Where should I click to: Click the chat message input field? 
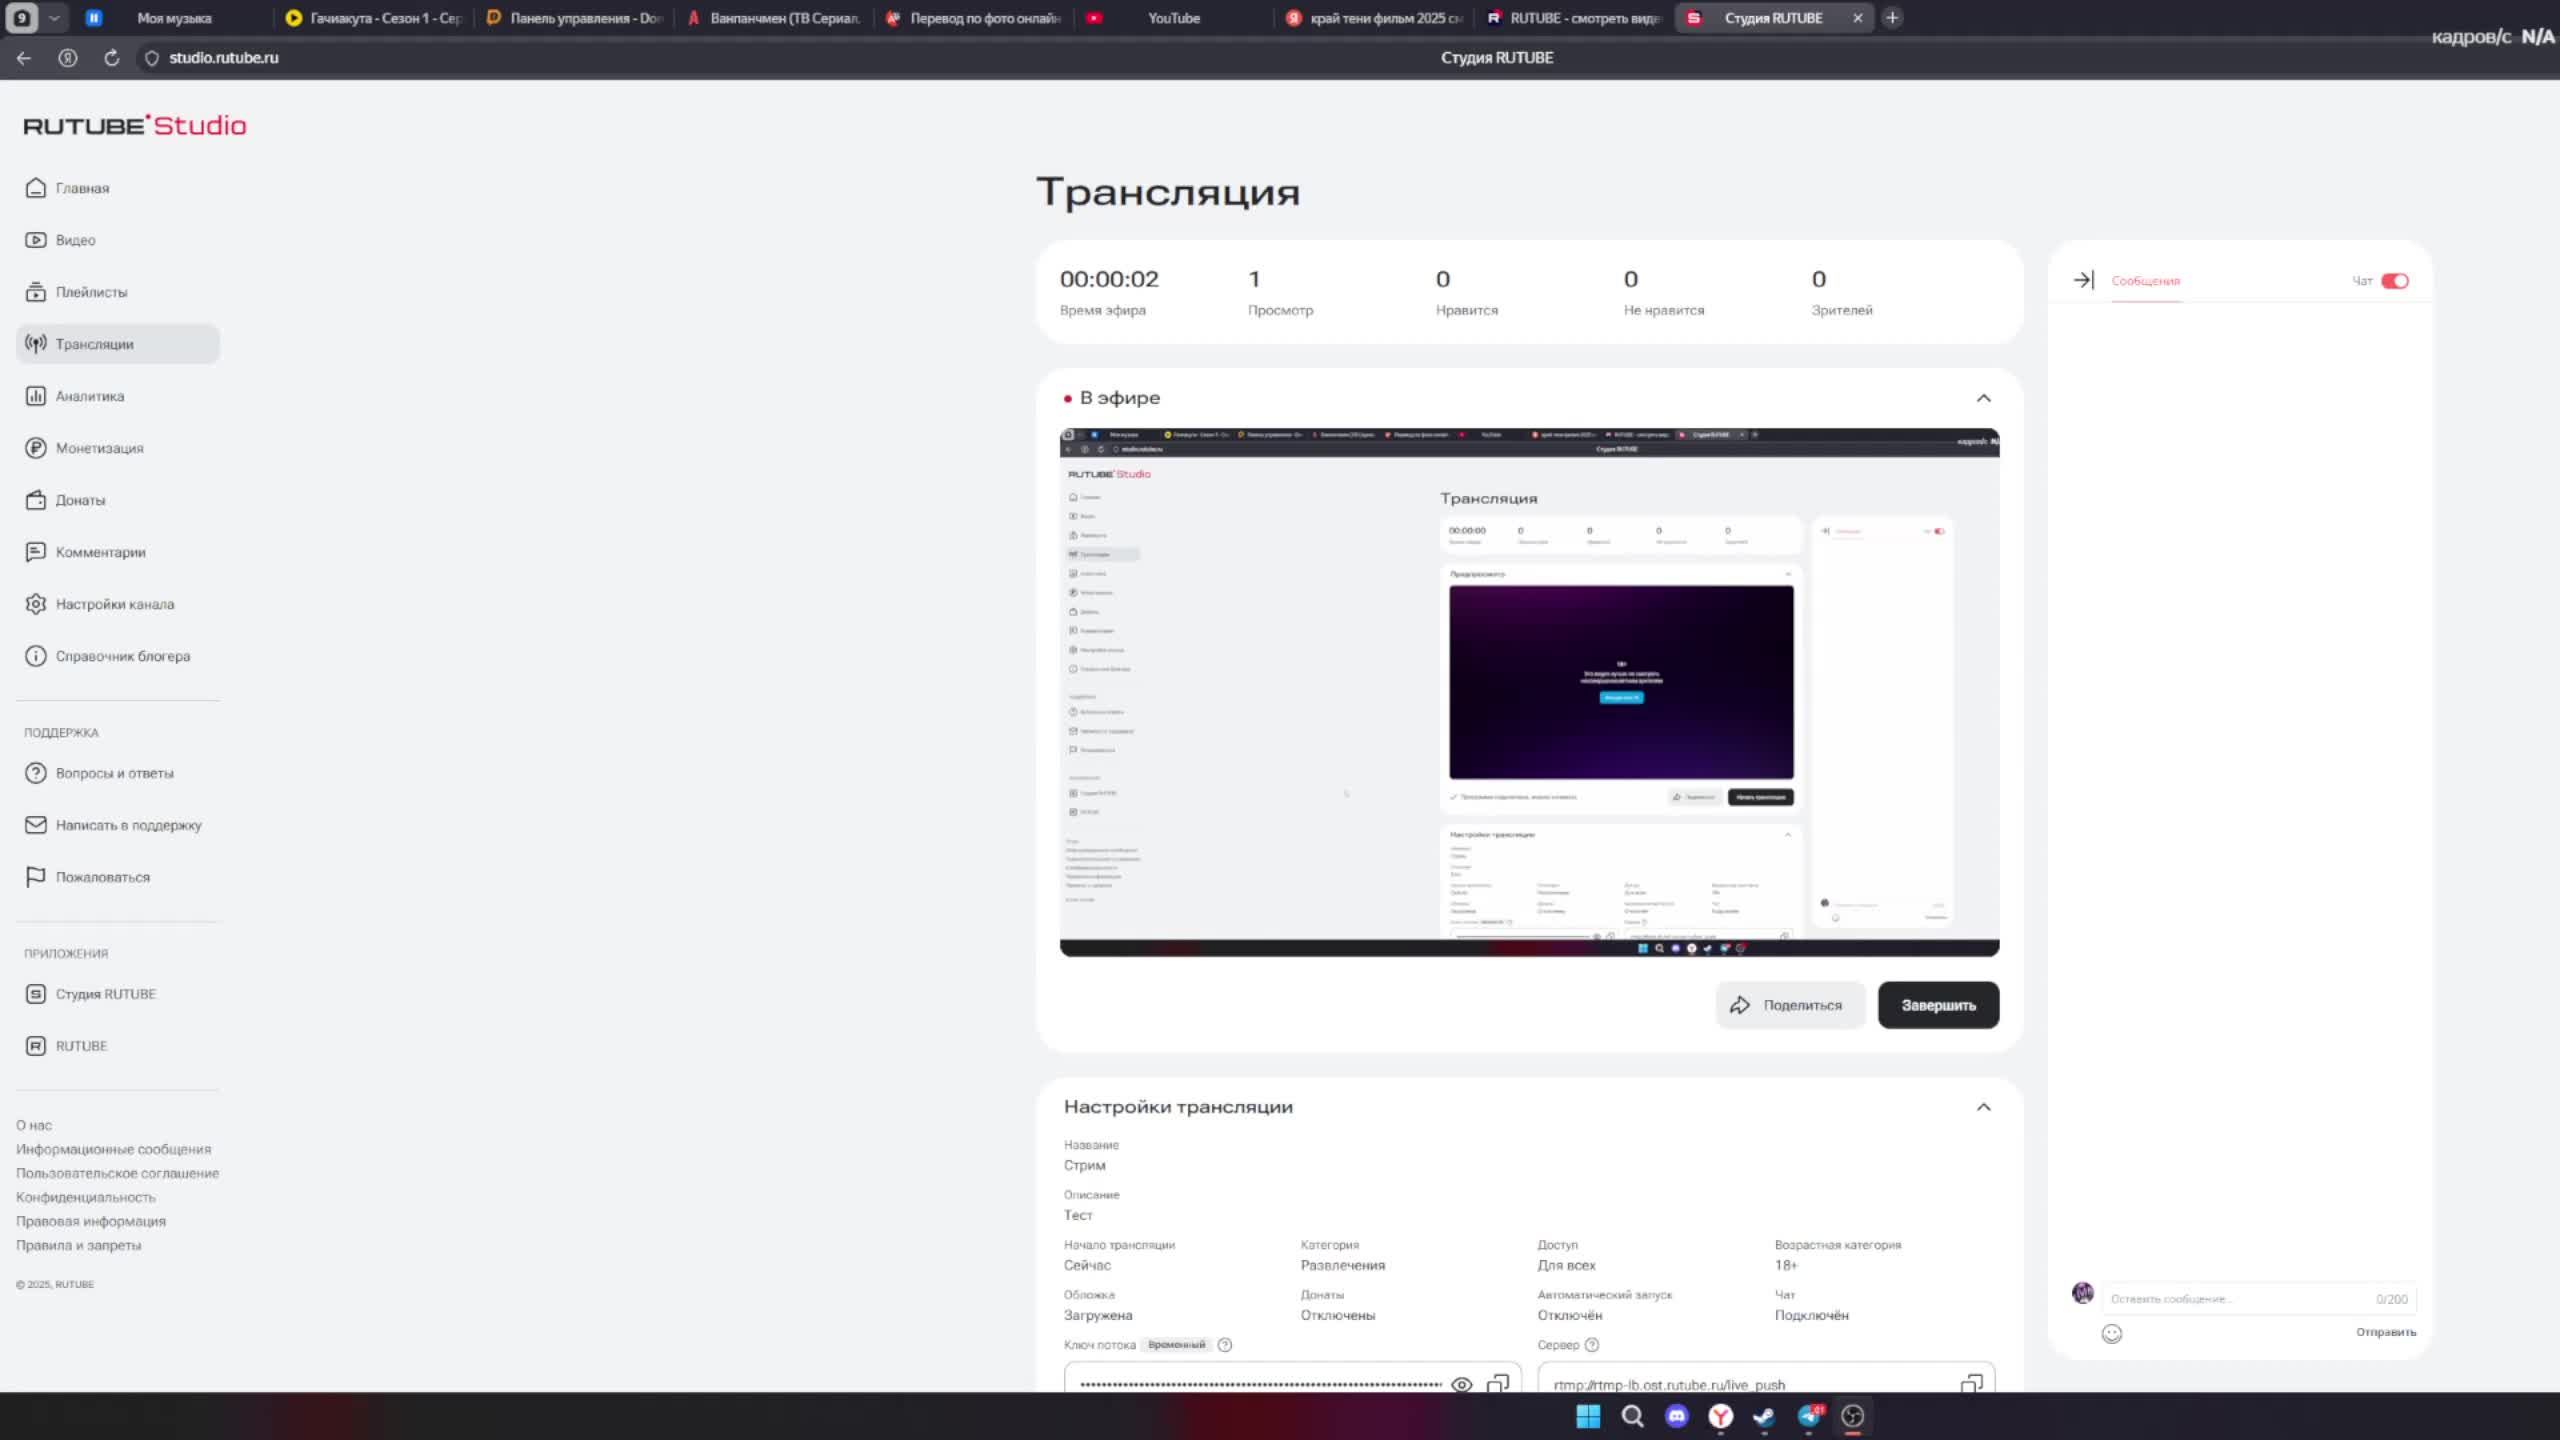click(2240, 1299)
